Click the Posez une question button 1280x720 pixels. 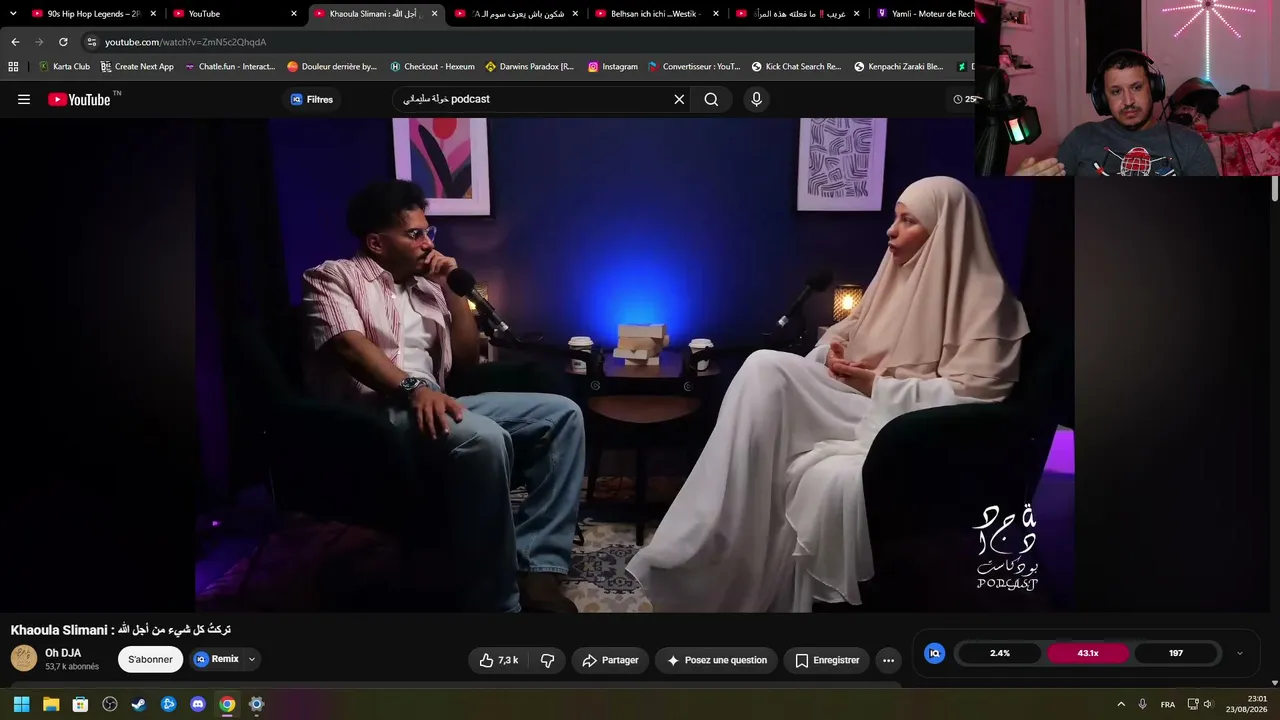coord(717,660)
